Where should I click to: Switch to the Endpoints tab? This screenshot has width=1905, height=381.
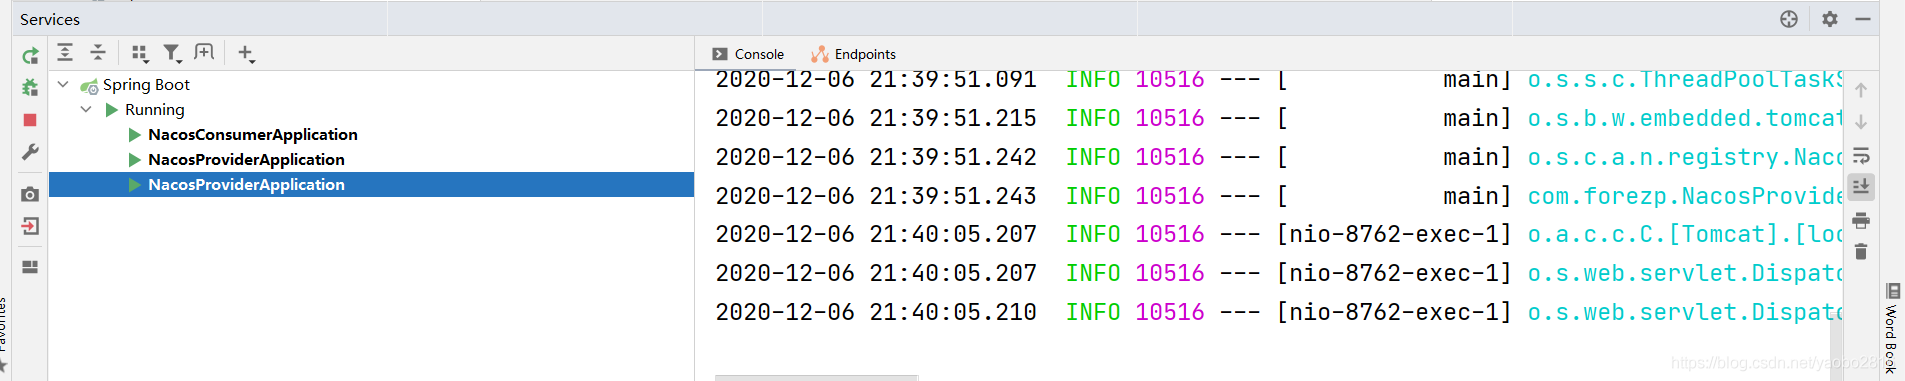pyautogui.click(x=853, y=54)
